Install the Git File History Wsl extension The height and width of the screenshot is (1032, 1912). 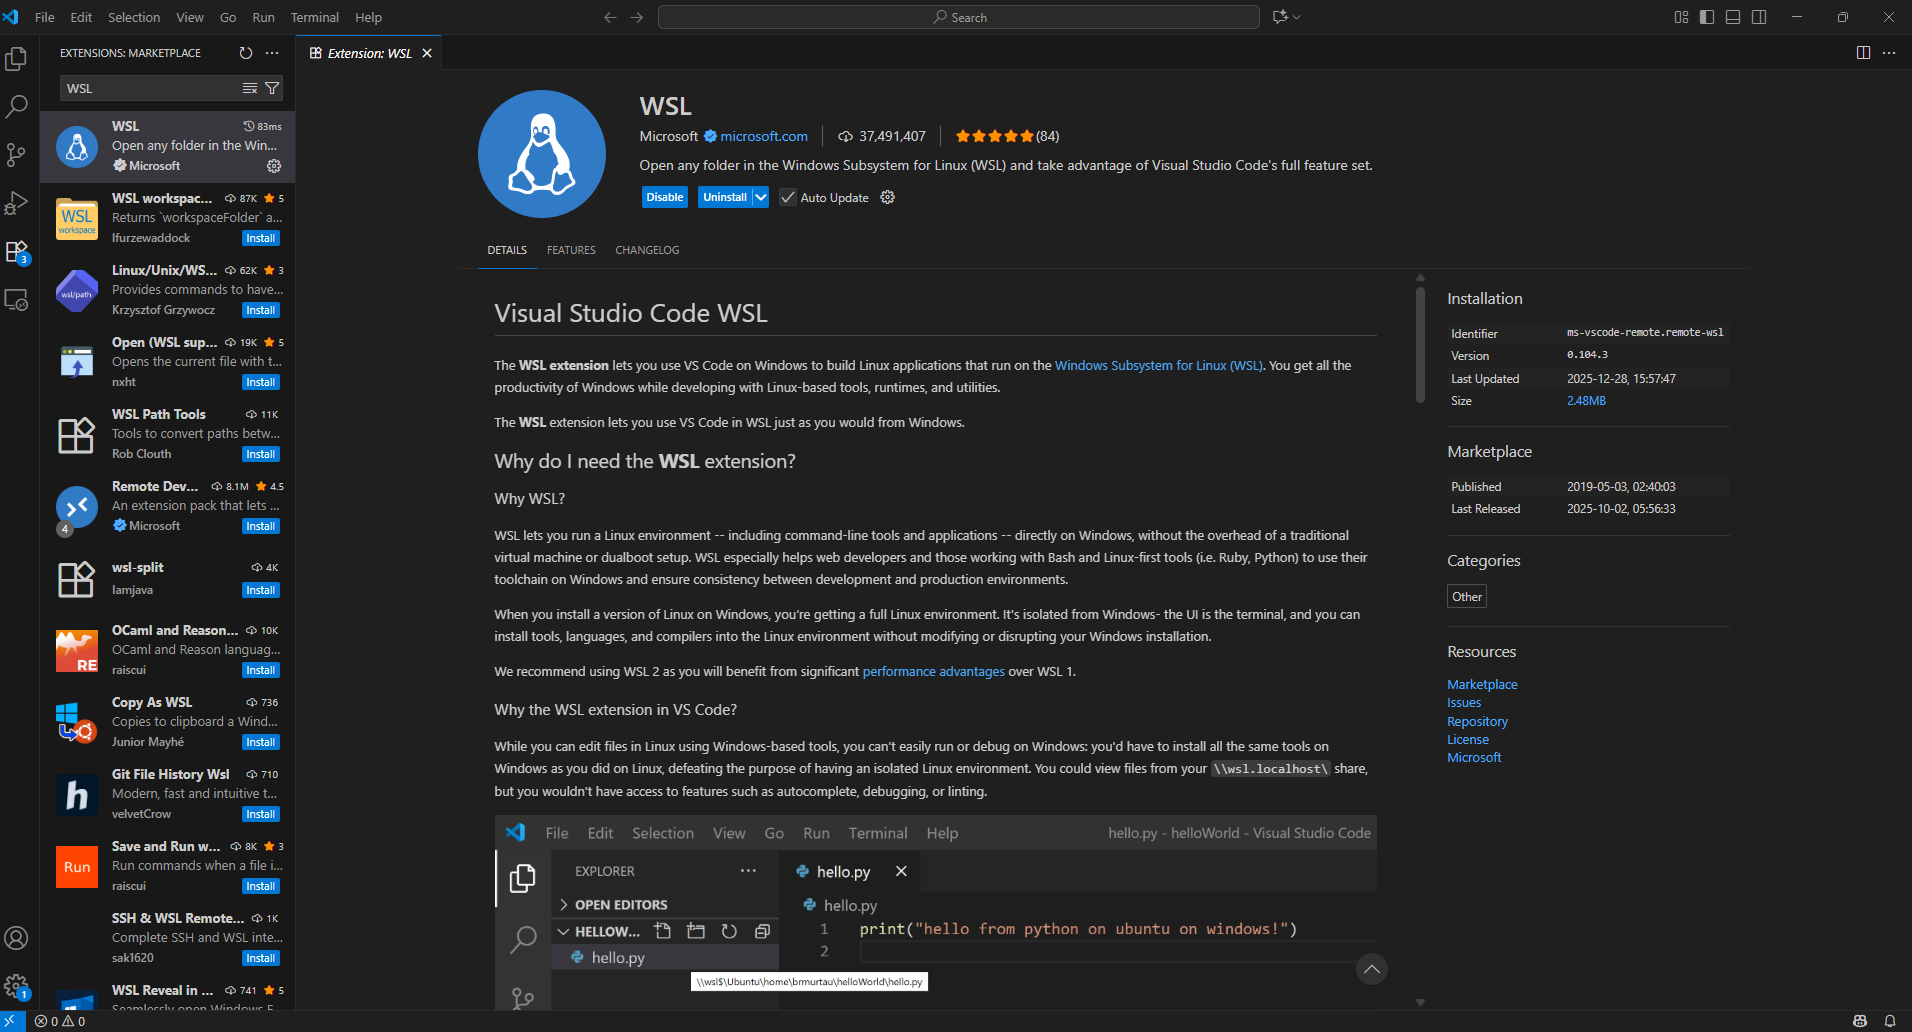(261, 814)
